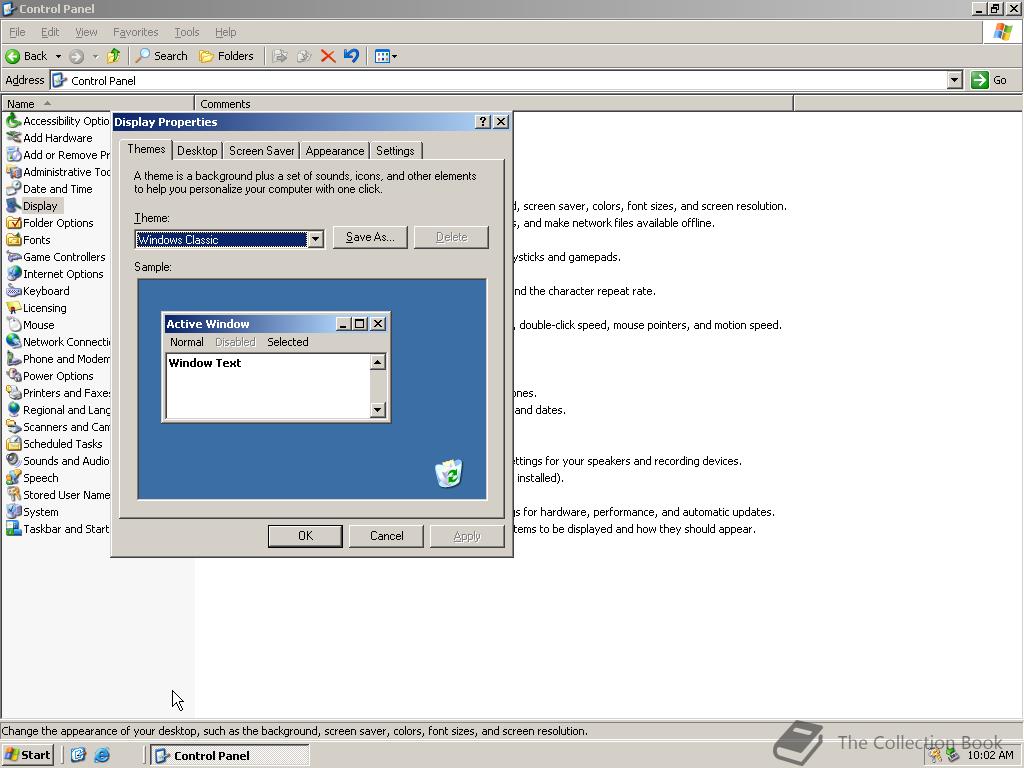
Task: Open the Licensing icon
Action: [14, 308]
